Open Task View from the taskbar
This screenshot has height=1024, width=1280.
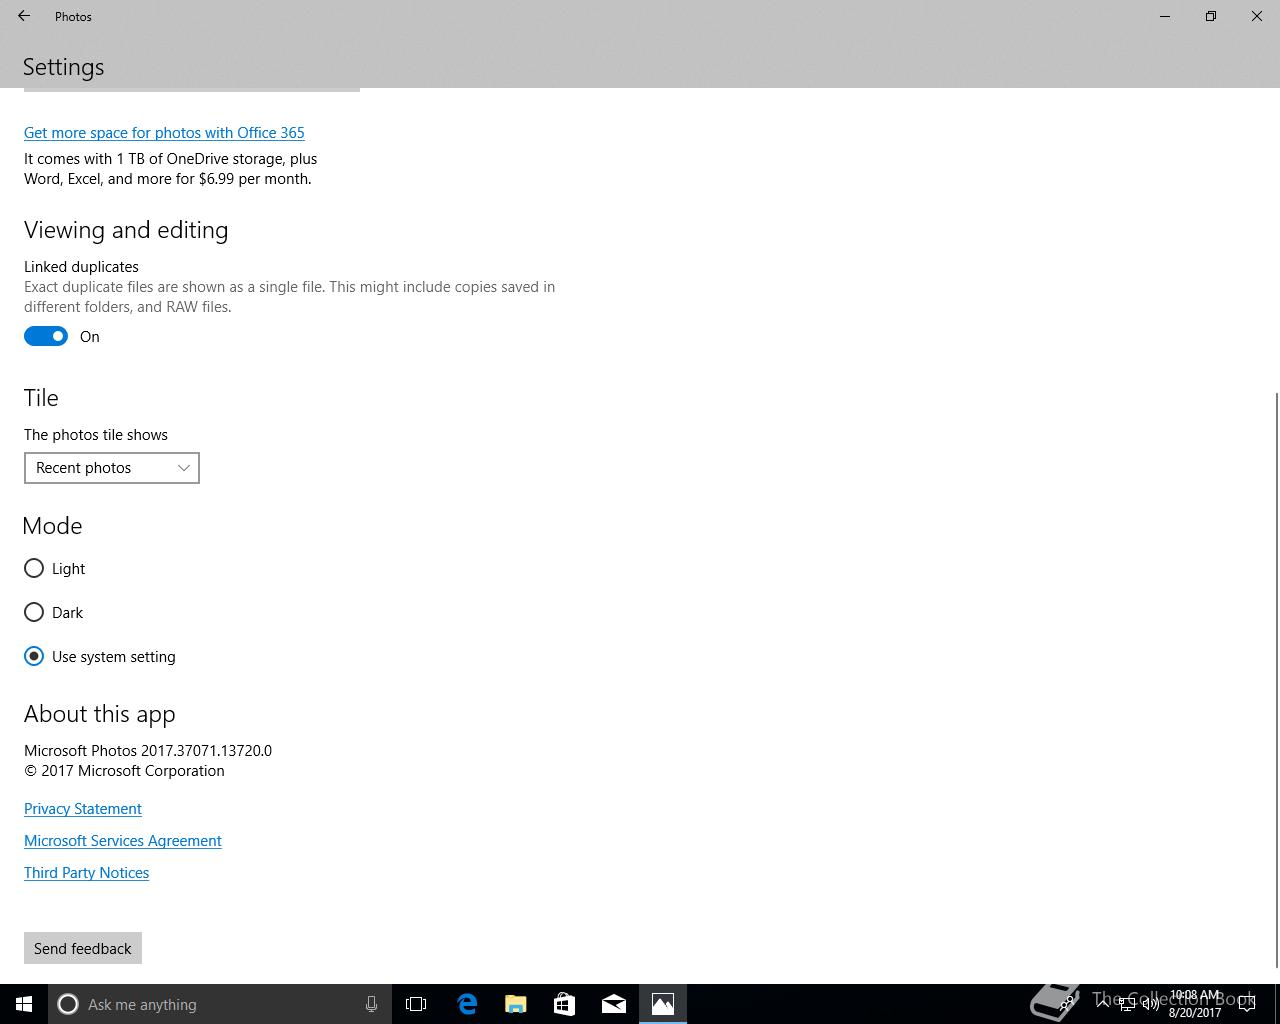coord(416,1004)
